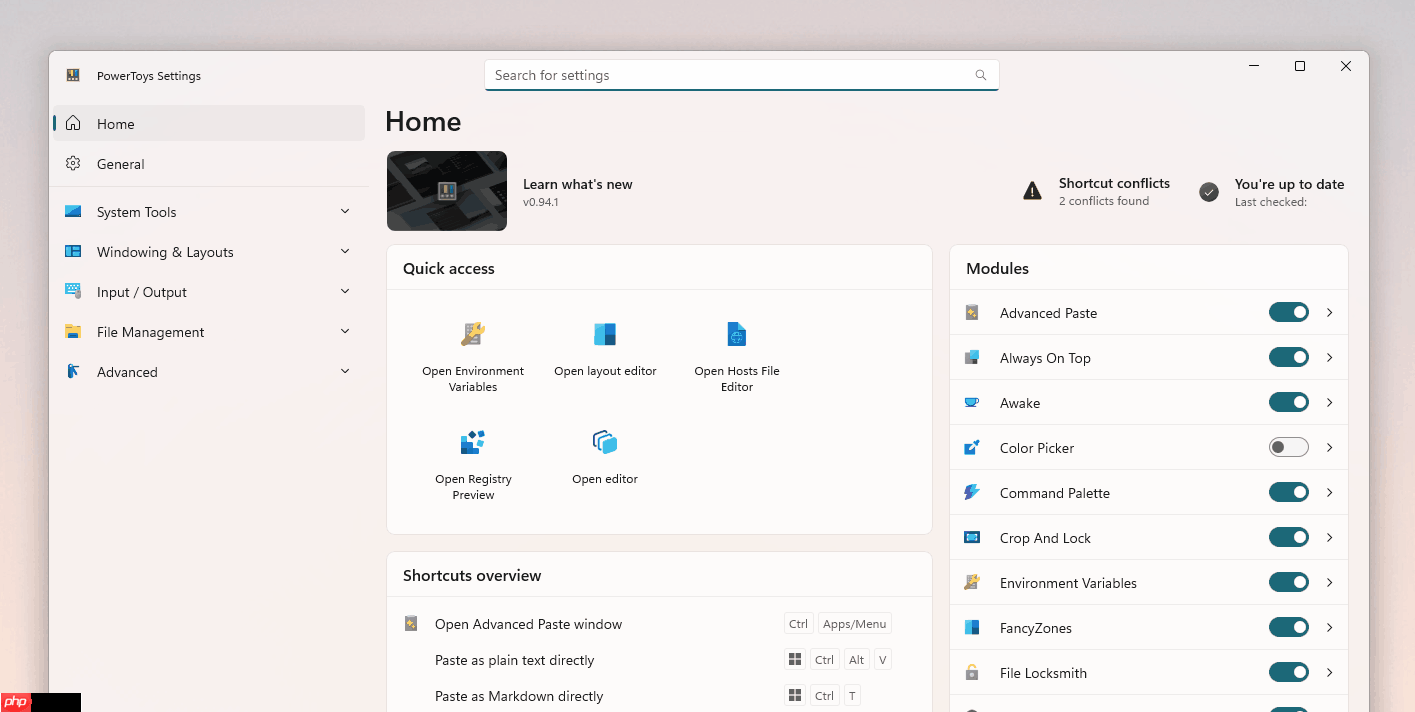Select System Tools in navigation
Screen dimensions: 1415x712
coord(209,212)
